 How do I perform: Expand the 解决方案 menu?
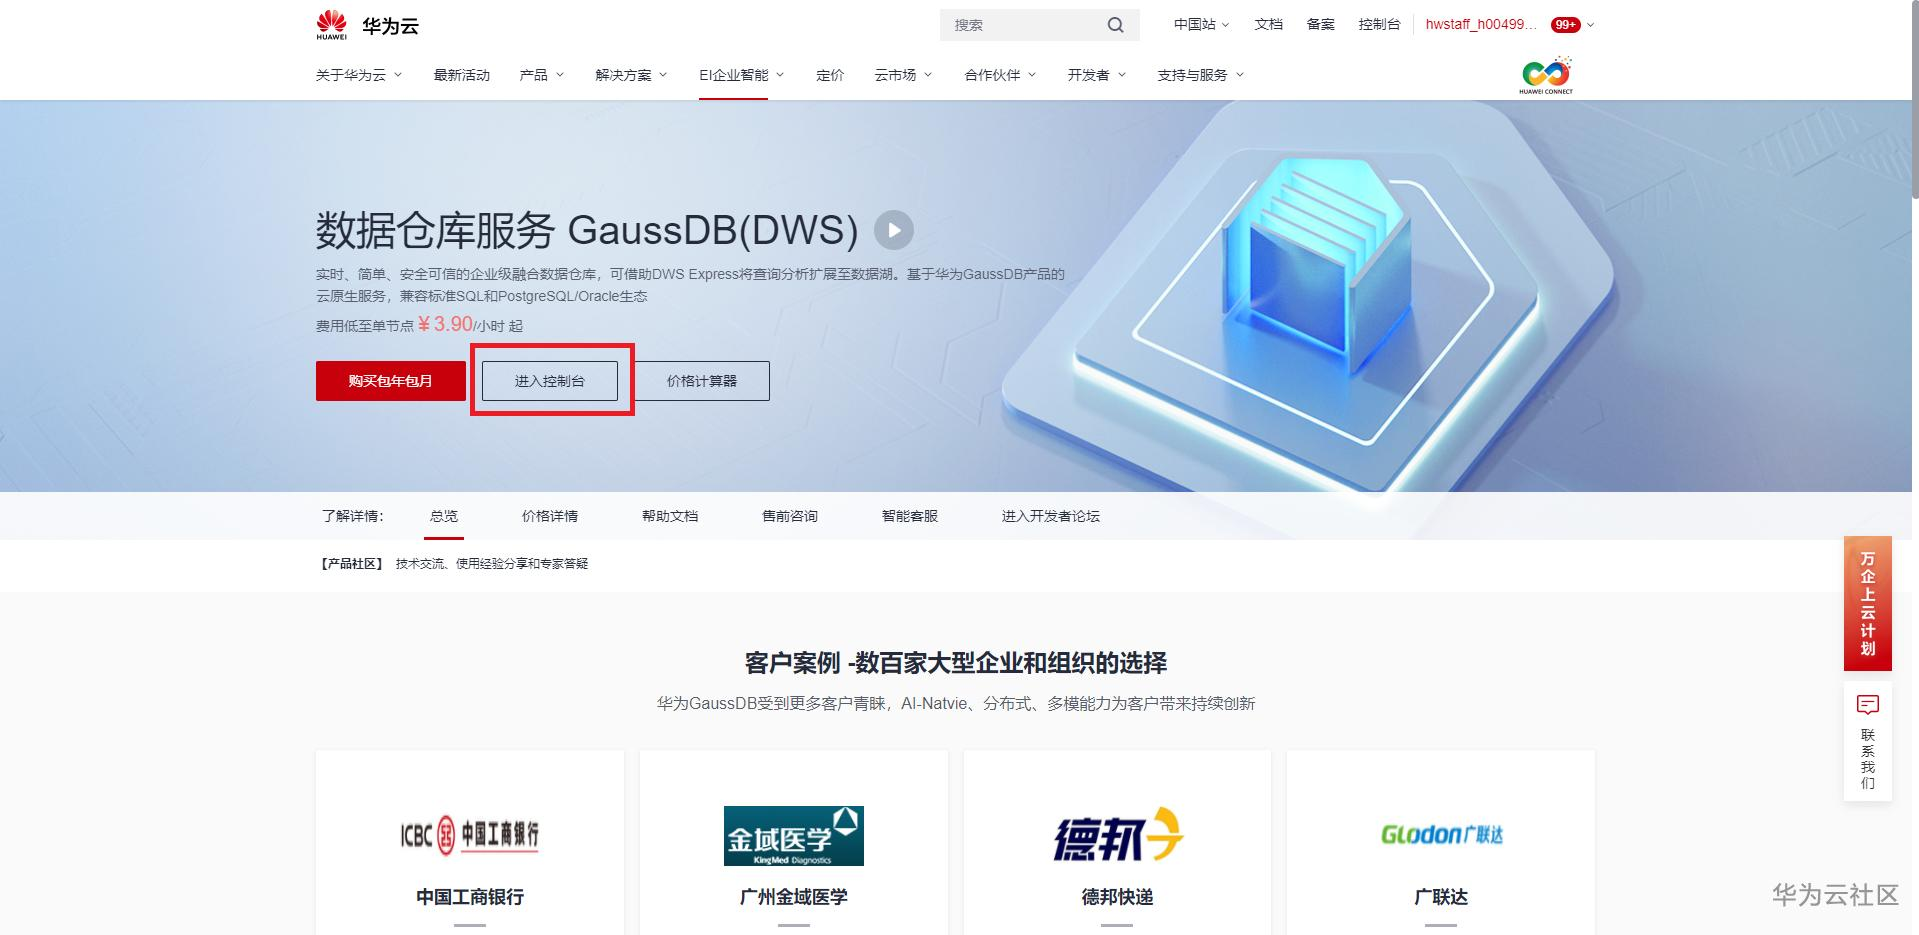coord(631,75)
